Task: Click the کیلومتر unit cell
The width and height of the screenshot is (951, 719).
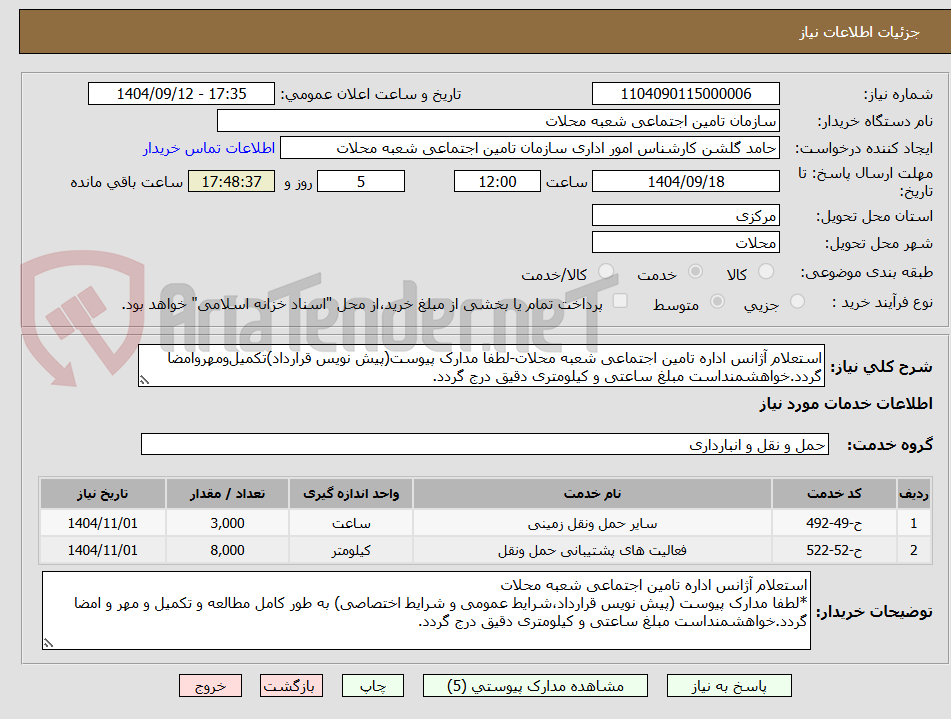Action: pyautogui.click(x=351, y=550)
